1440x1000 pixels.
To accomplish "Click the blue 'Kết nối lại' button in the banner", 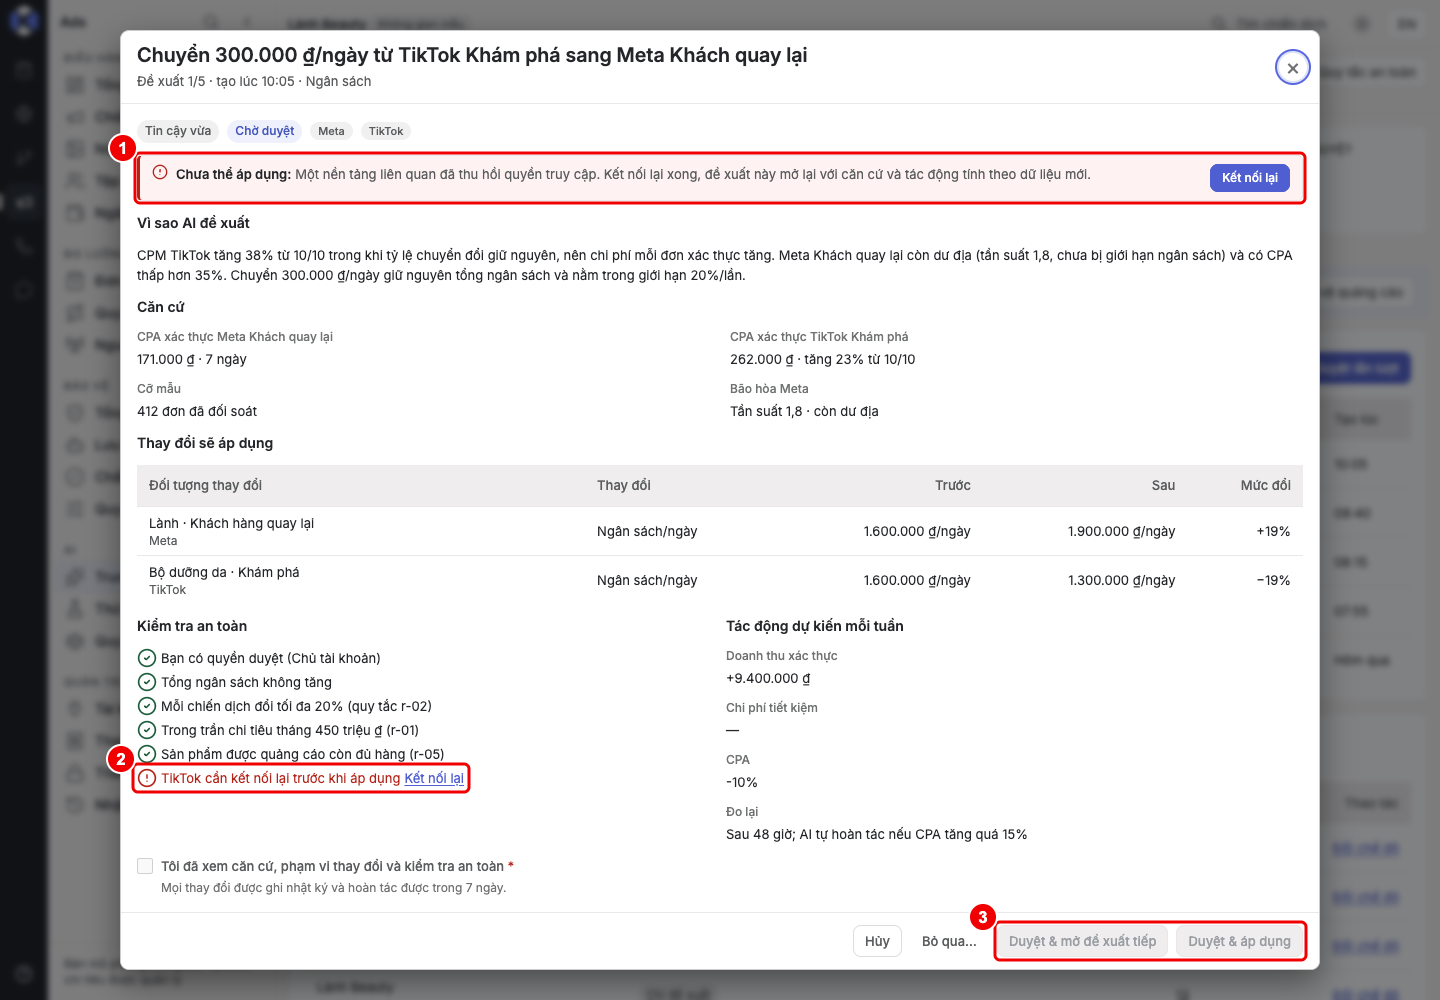I will (1249, 178).
